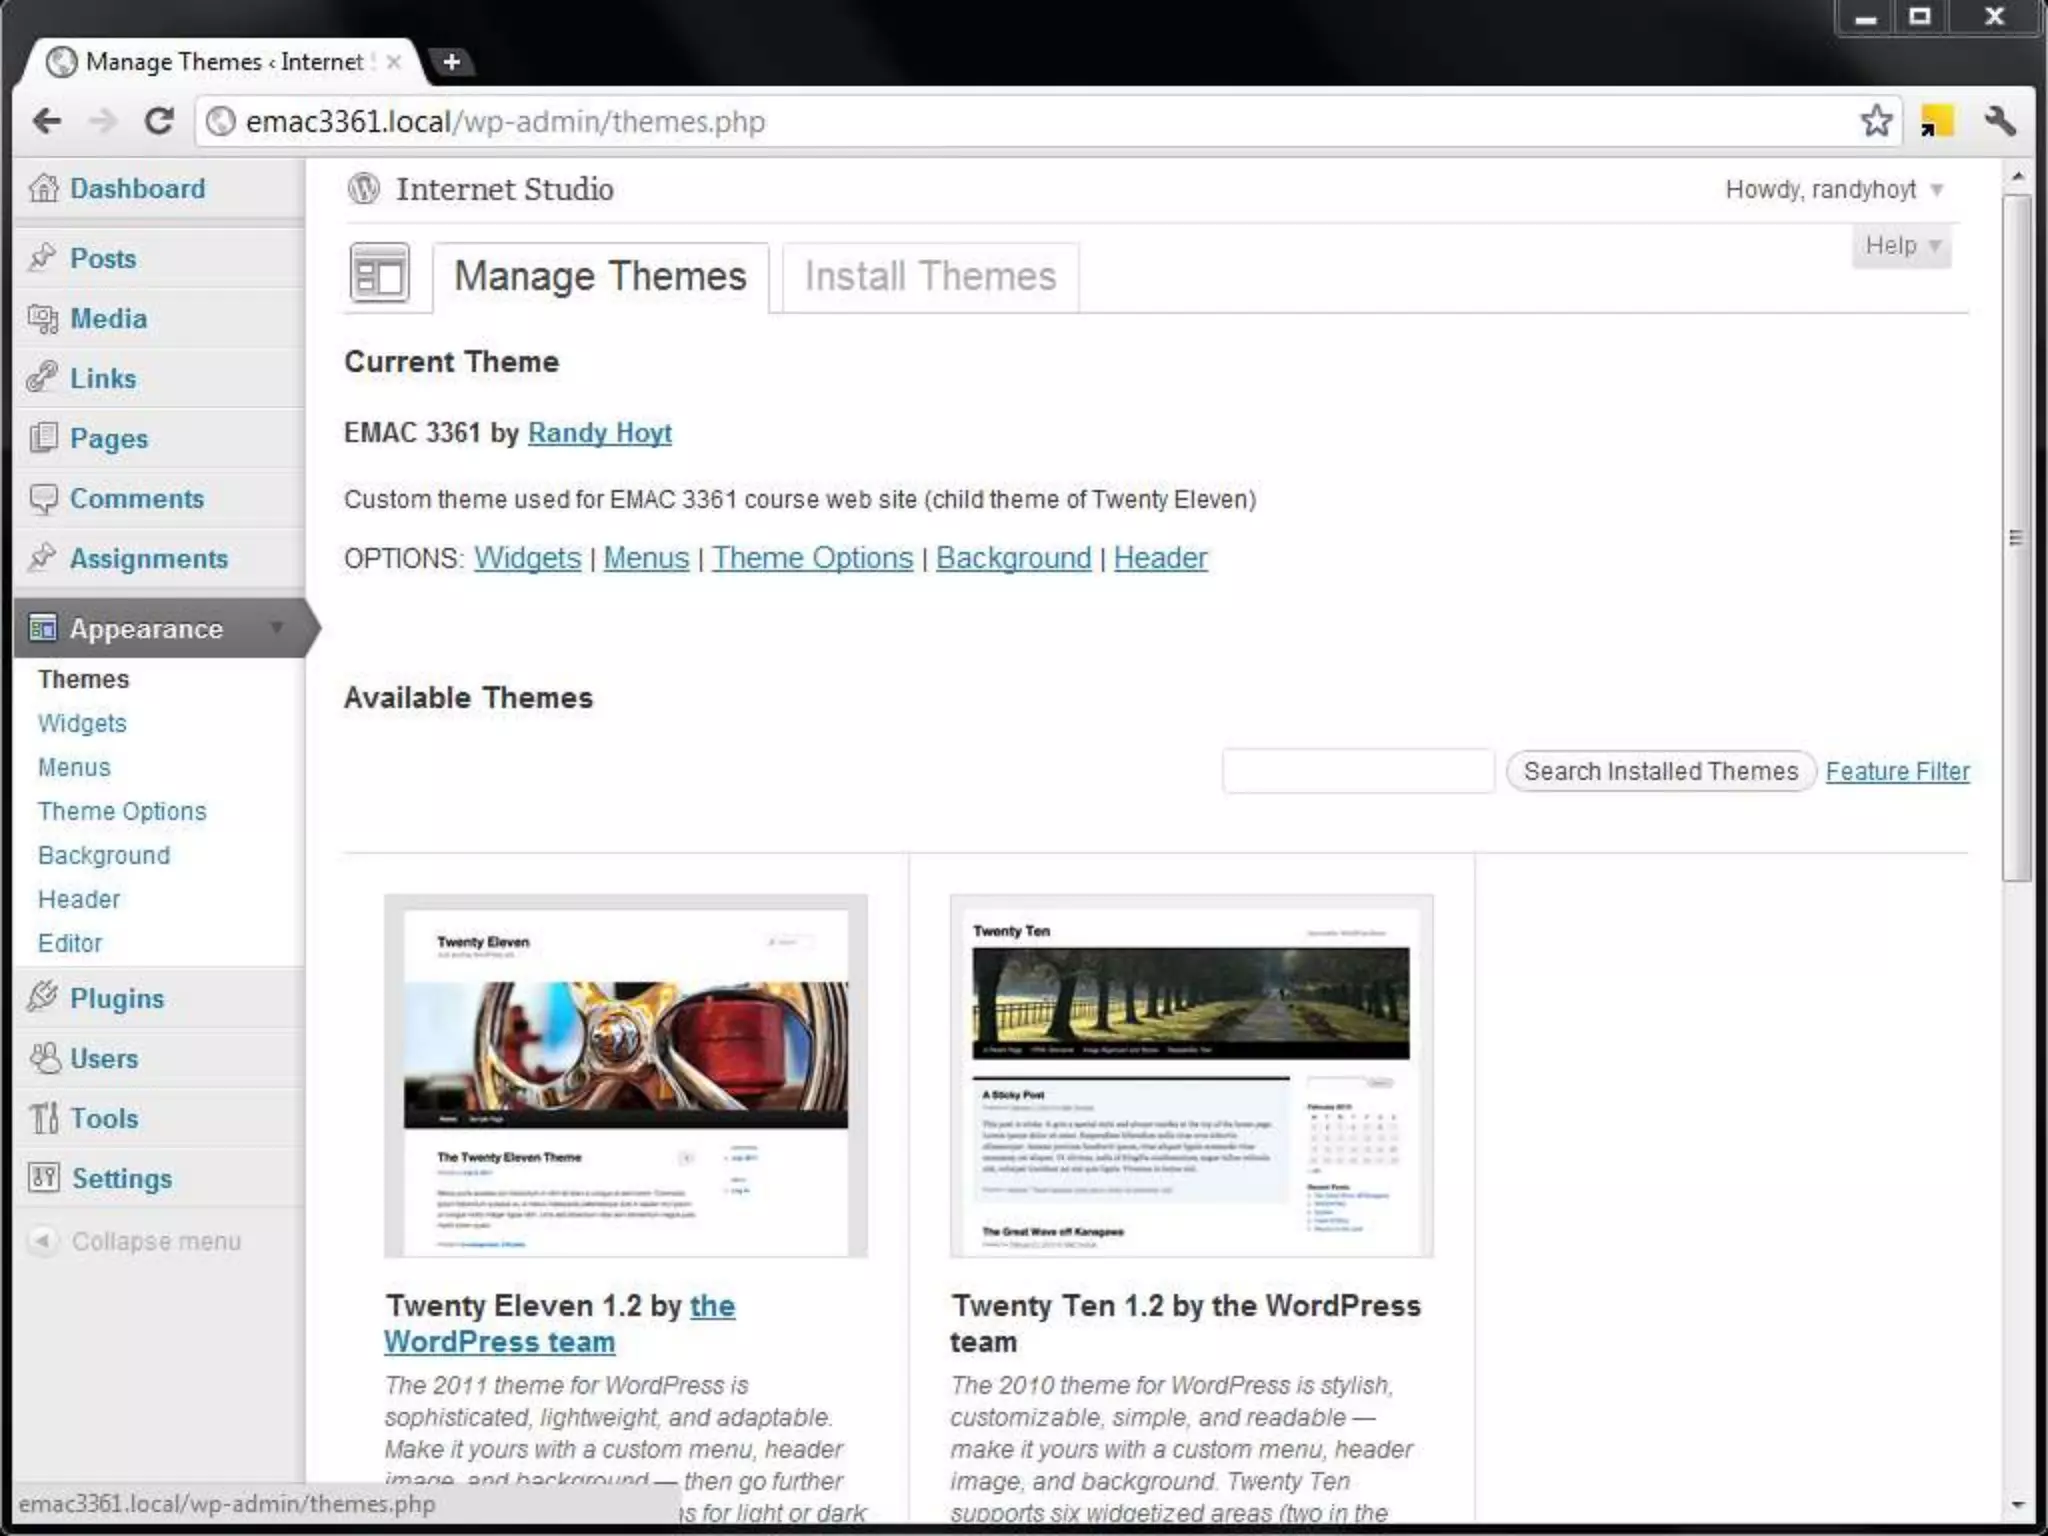Click the Users icon in sidebar

[45, 1058]
